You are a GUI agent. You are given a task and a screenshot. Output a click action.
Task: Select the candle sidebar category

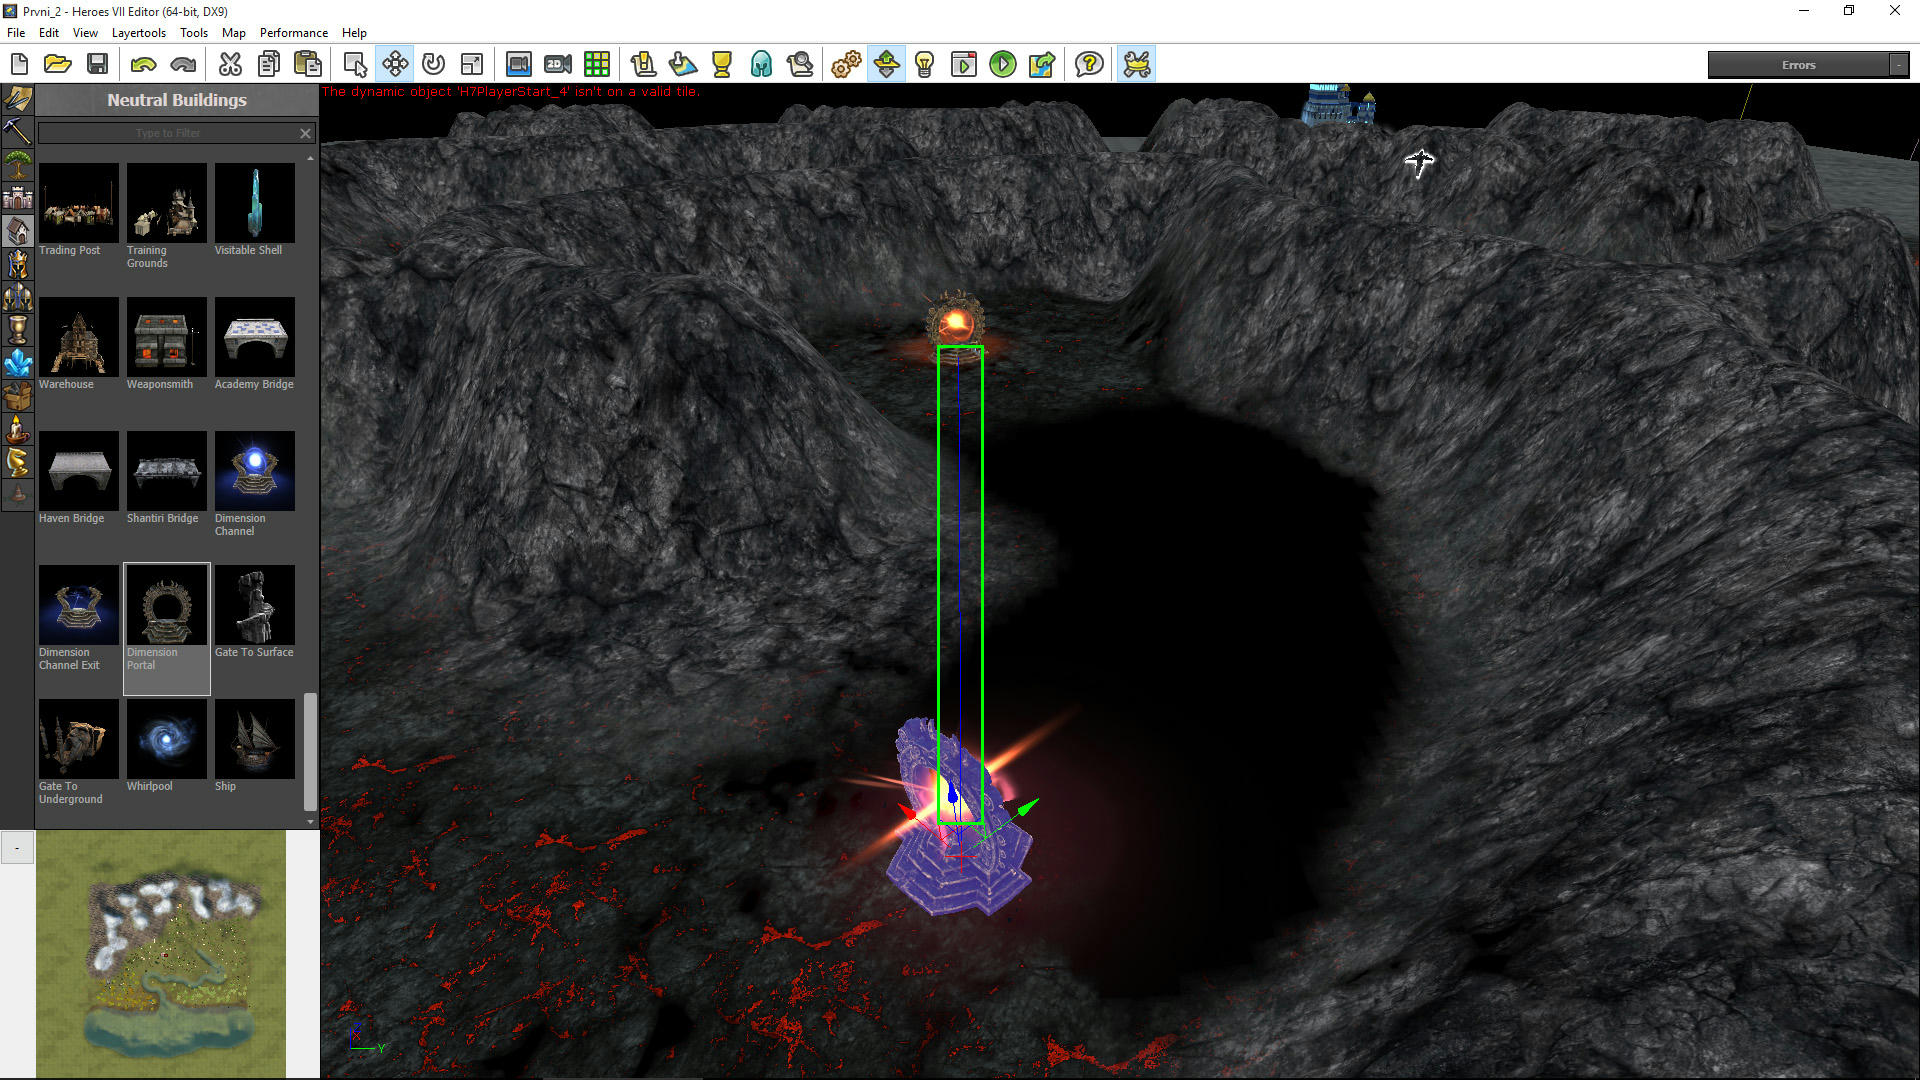[18, 429]
